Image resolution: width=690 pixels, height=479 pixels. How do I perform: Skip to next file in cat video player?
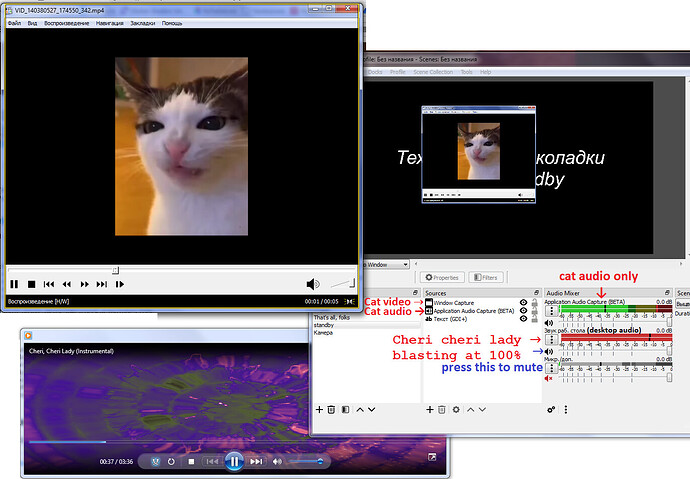pyautogui.click(x=102, y=284)
